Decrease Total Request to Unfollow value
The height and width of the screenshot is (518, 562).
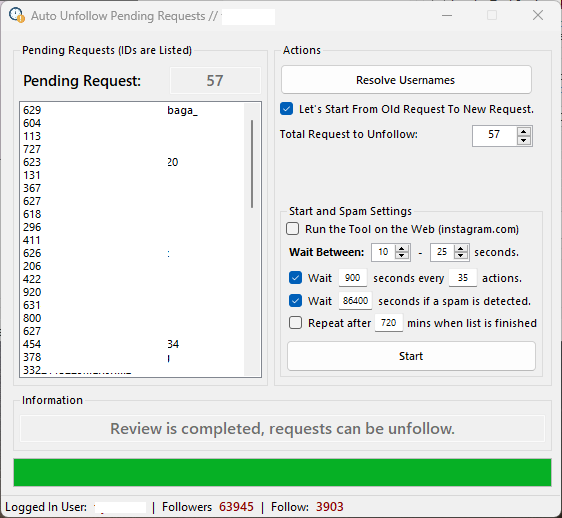pyautogui.click(x=524, y=140)
